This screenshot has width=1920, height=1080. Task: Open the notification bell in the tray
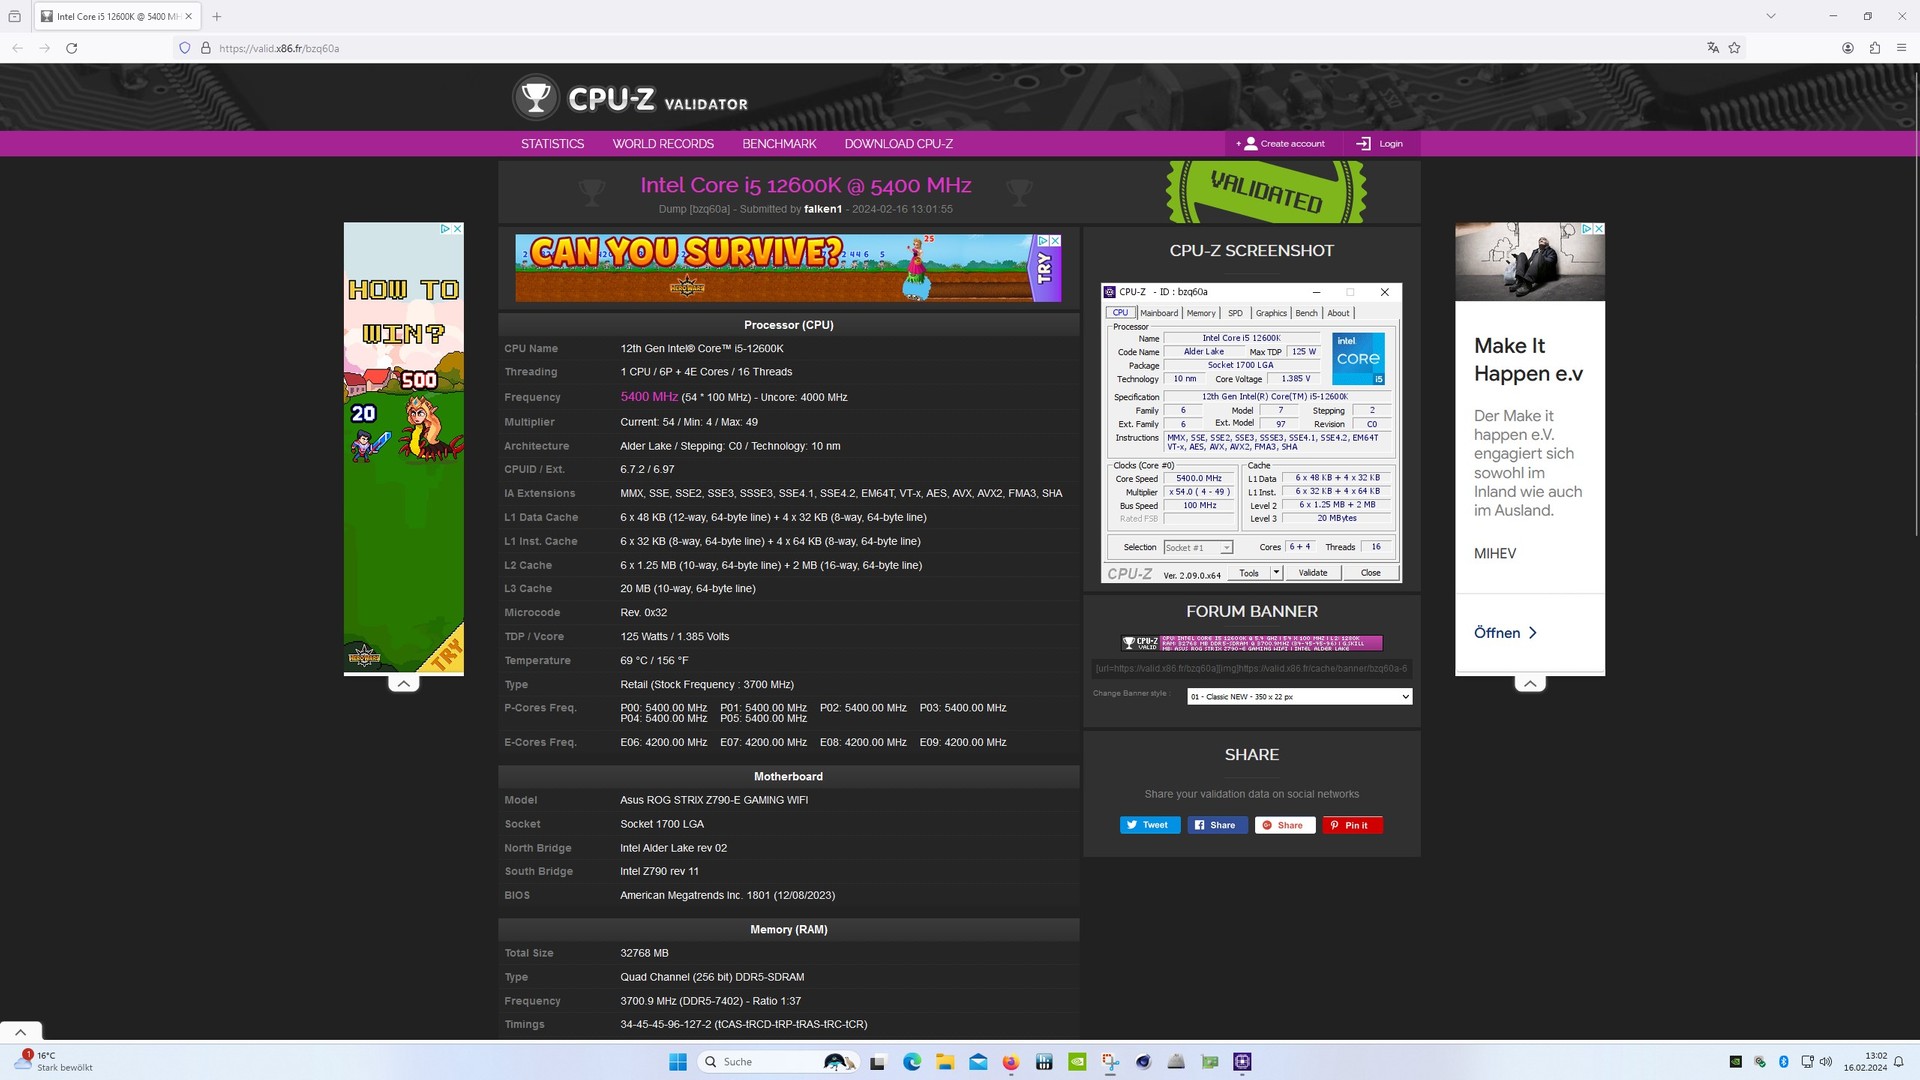(x=1898, y=1062)
